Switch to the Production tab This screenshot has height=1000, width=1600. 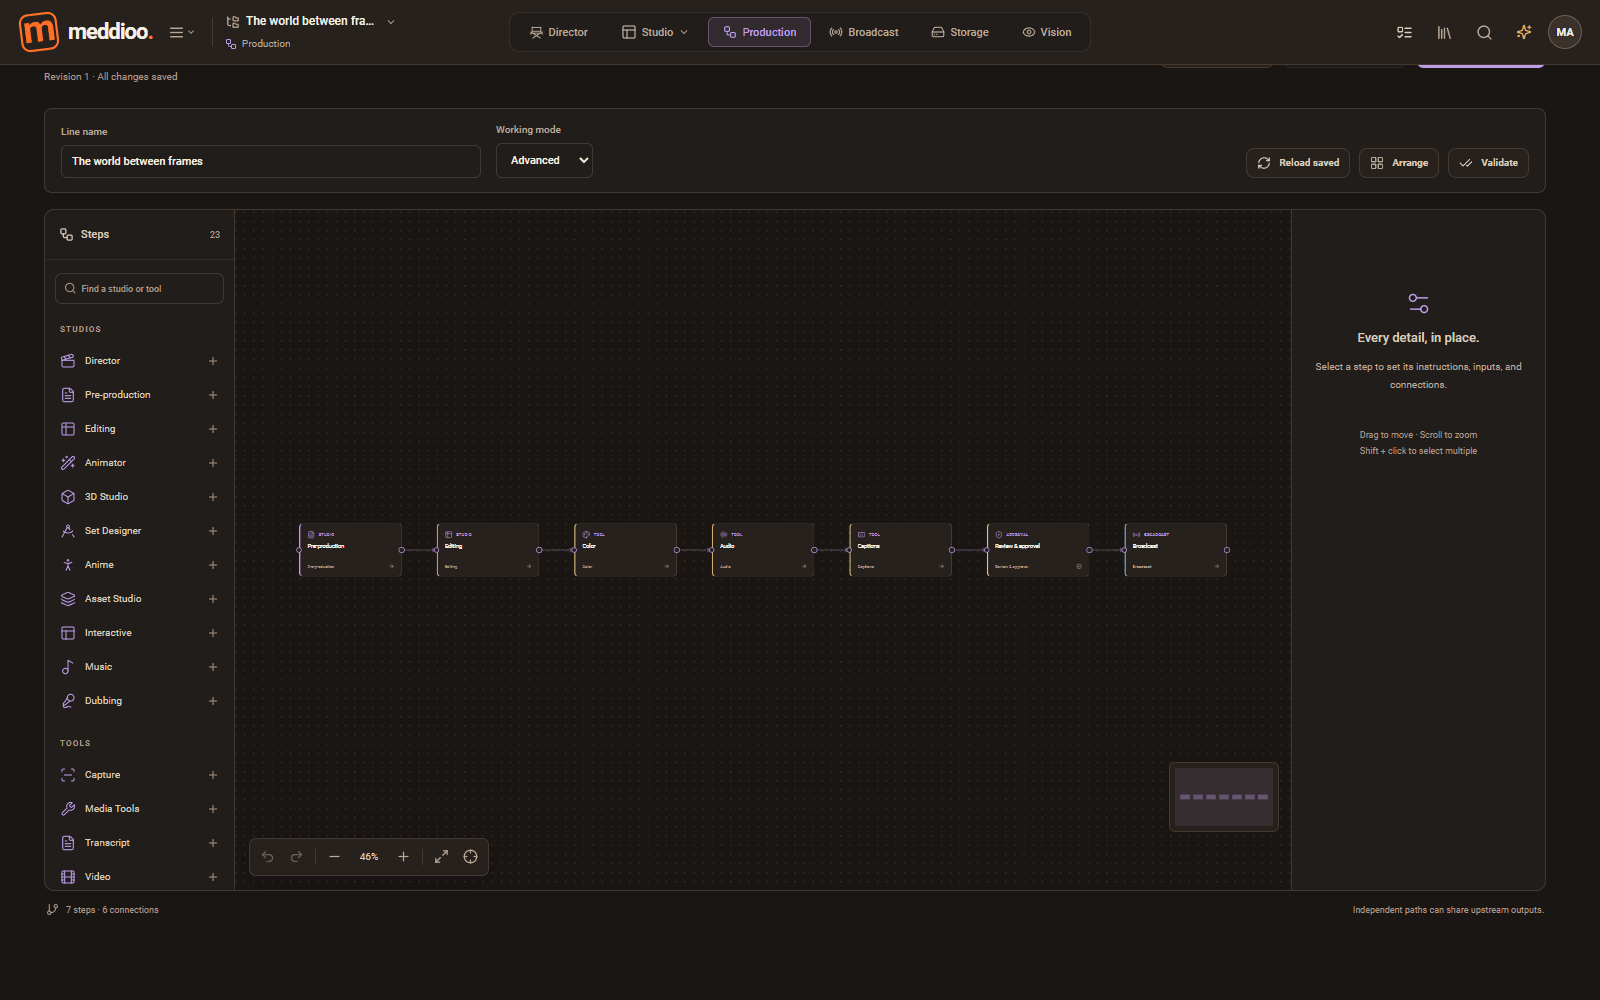759,32
